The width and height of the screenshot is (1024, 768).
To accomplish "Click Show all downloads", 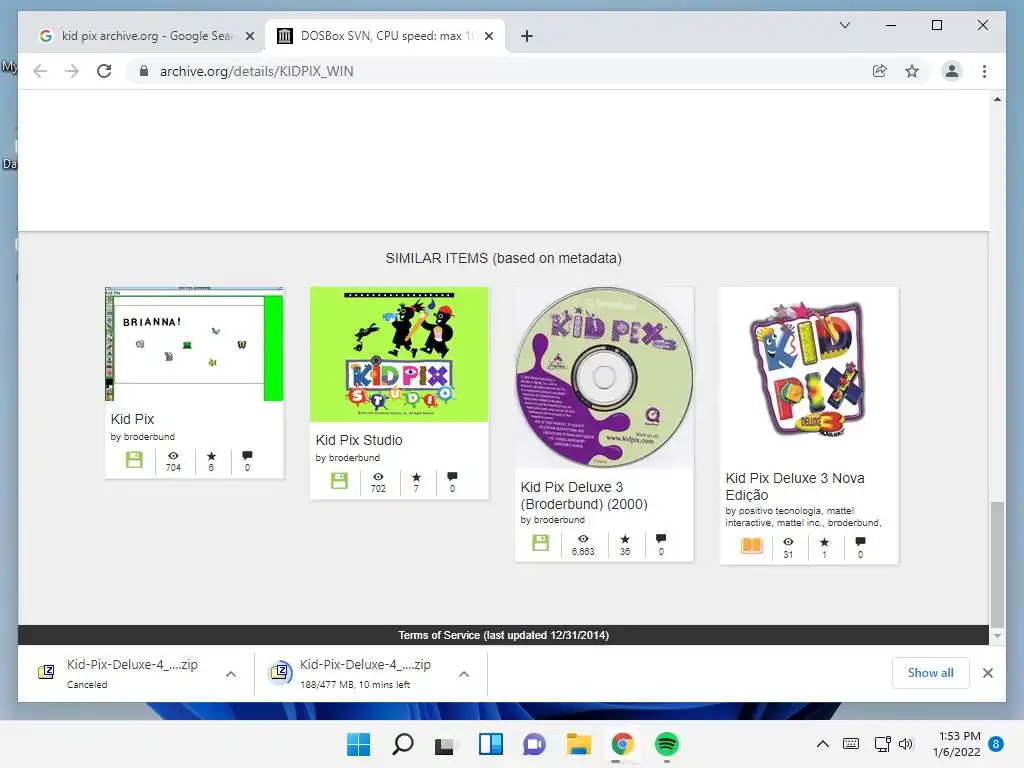I will coord(931,673).
